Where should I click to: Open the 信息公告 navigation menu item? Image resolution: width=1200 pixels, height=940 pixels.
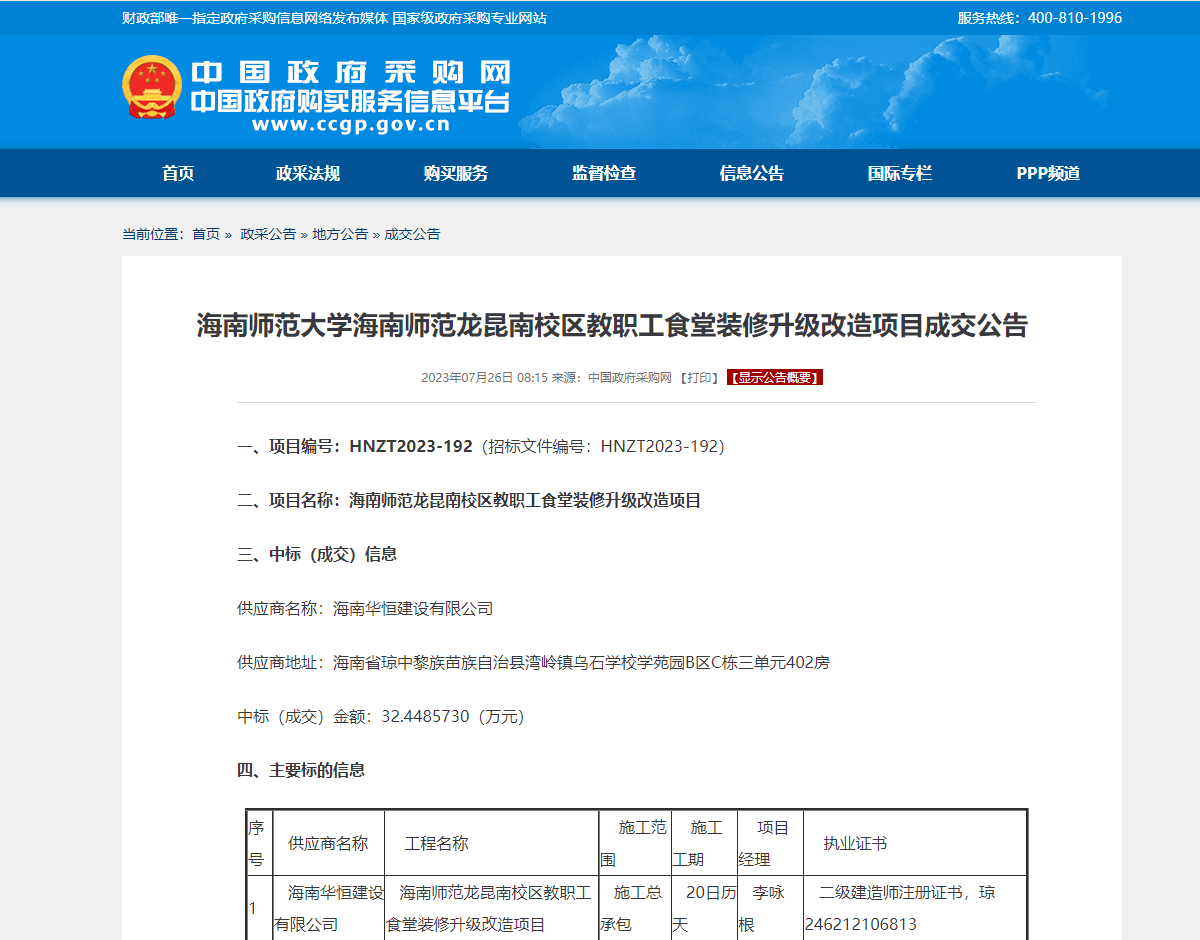(752, 173)
